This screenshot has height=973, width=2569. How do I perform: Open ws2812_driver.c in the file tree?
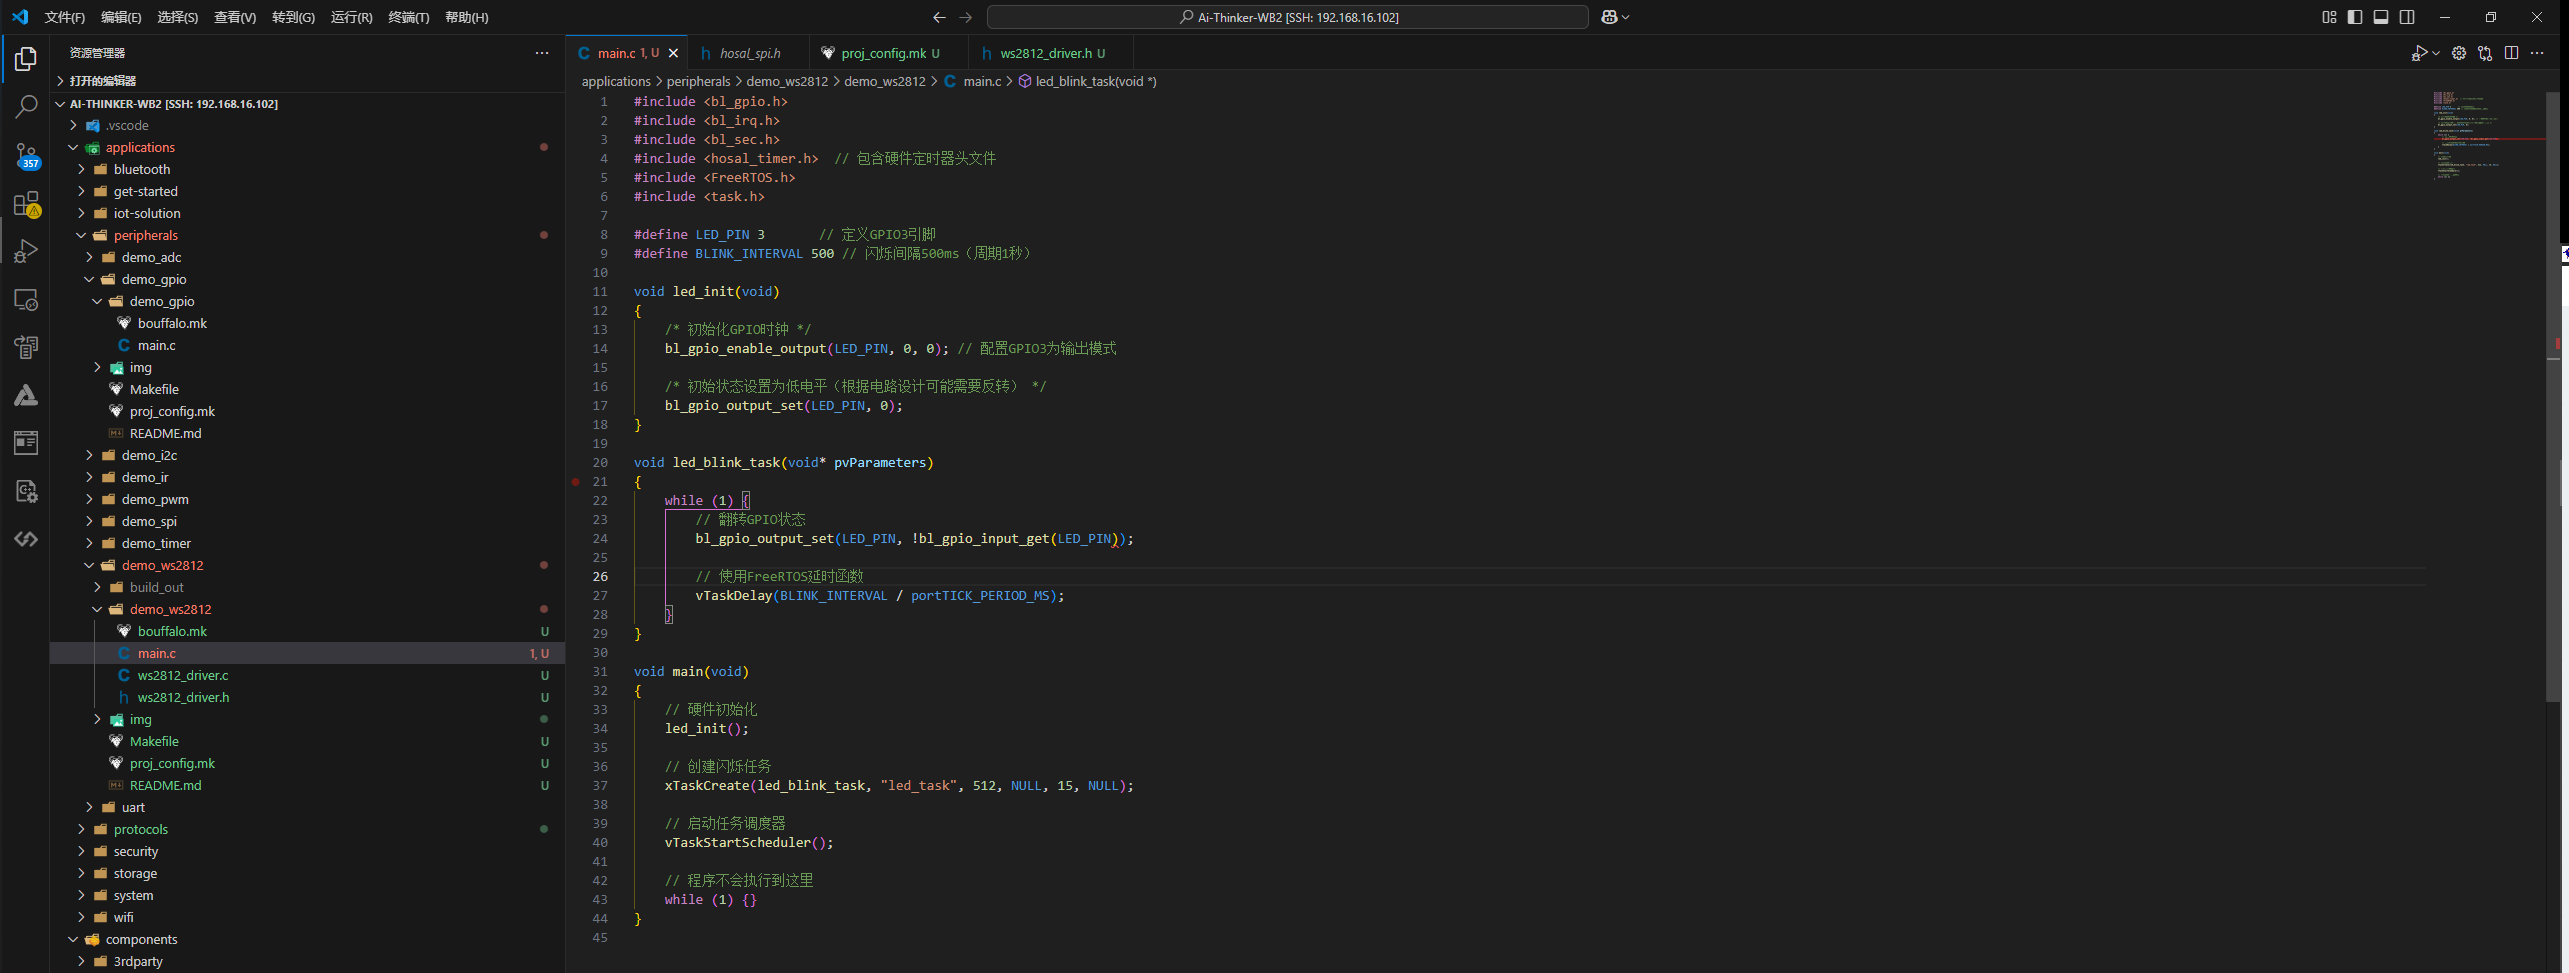(307, 676)
